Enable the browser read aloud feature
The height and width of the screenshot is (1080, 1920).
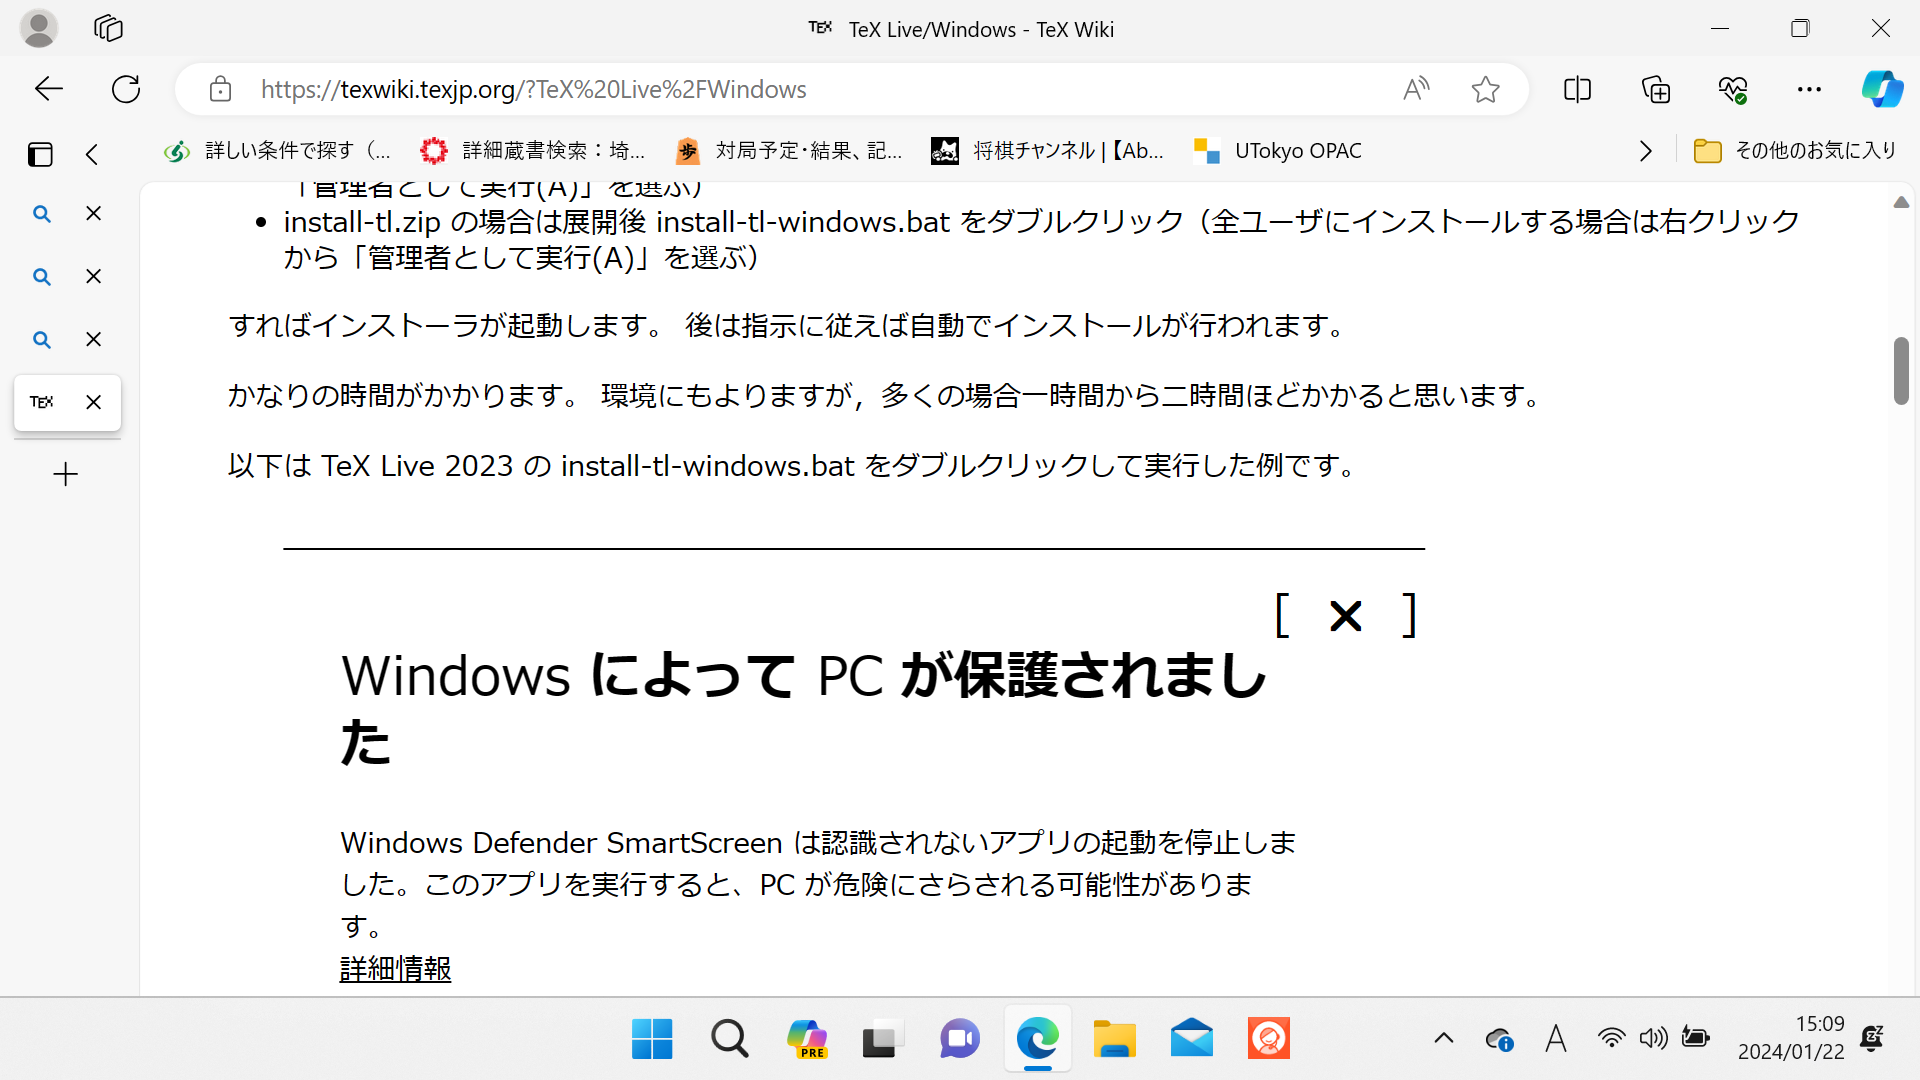(x=1415, y=88)
